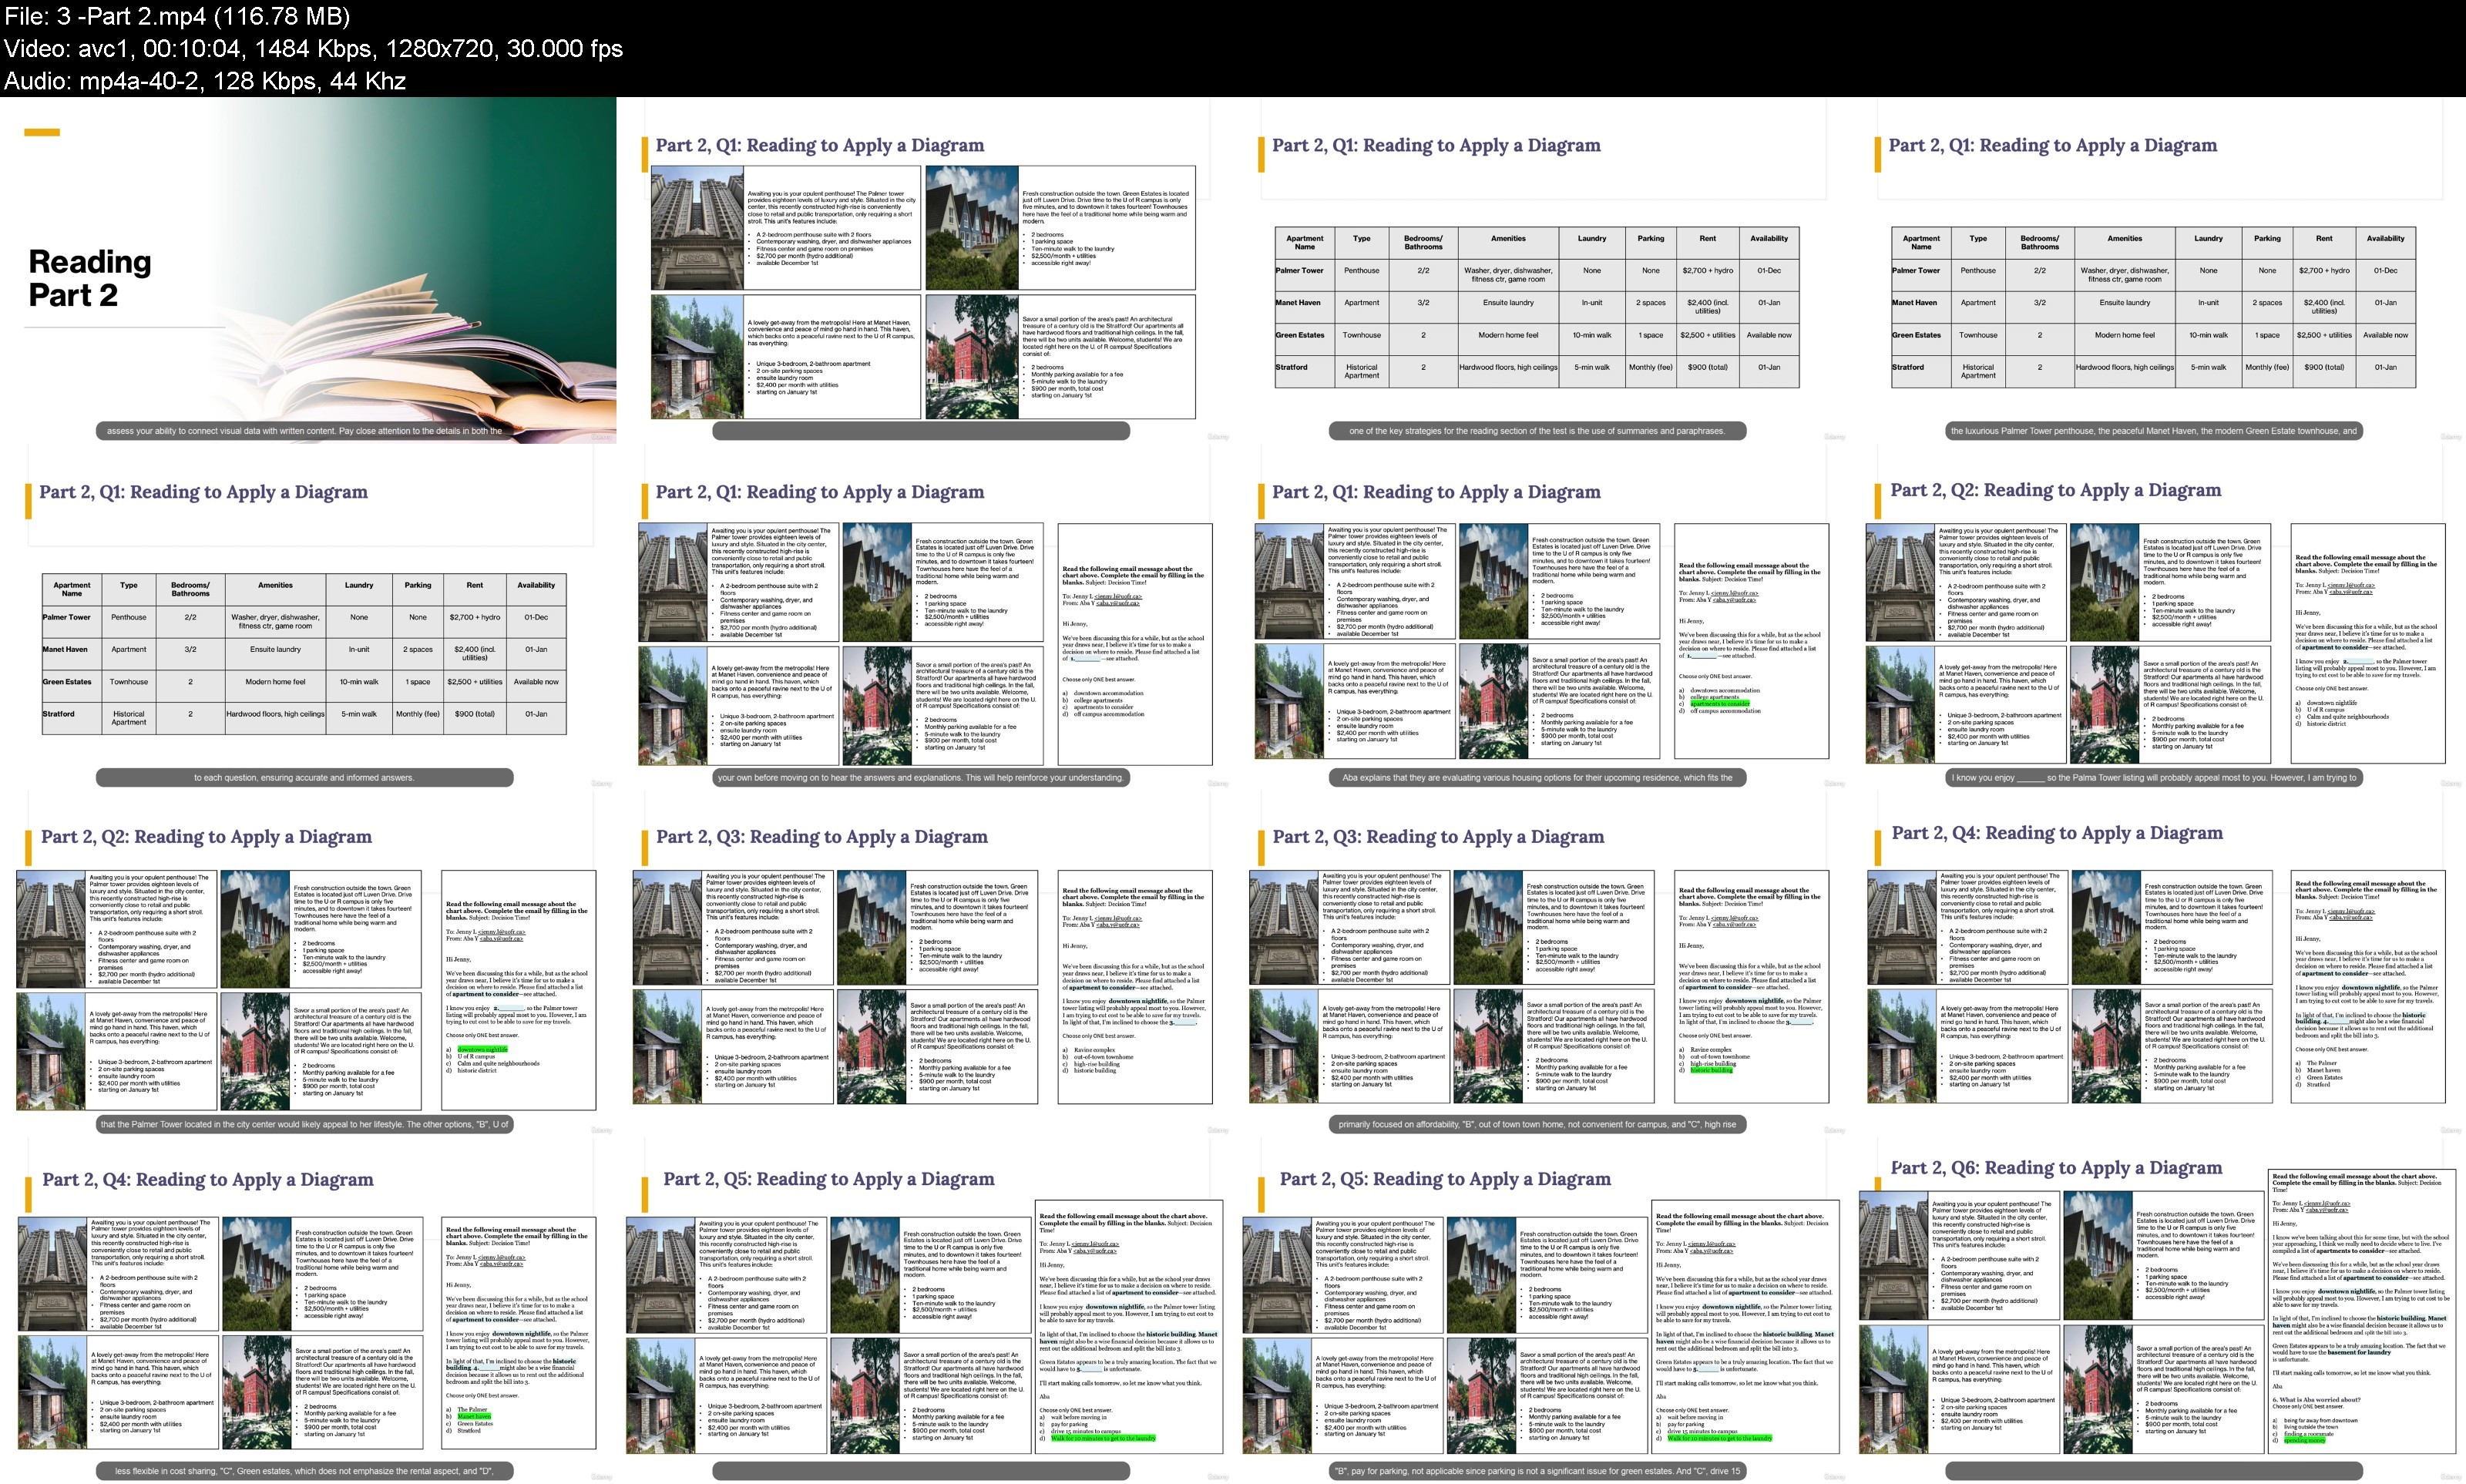The width and height of the screenshot is (2466, 1484).
Task: Click the caption 'pay for parking, not applicable since parking'
Action: point(1537,1471)
